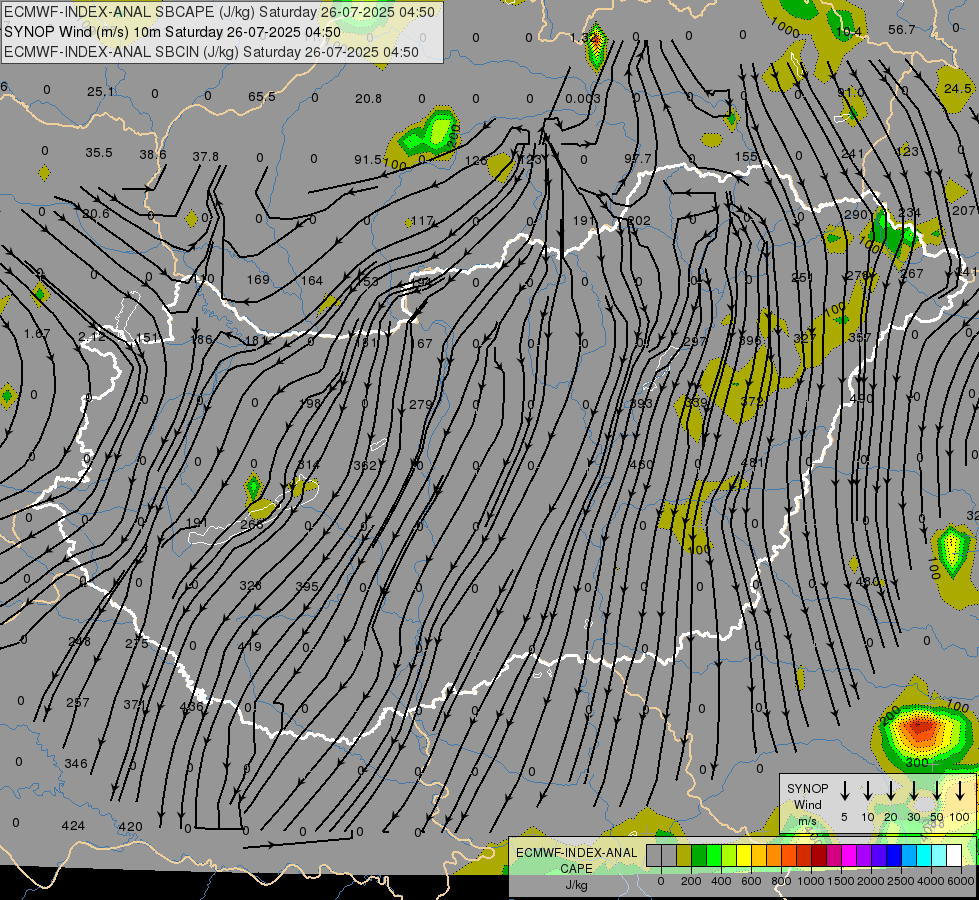The image size is (979, 900).
Task: Click the map value 56.7
Action: [x=902, y=29]
